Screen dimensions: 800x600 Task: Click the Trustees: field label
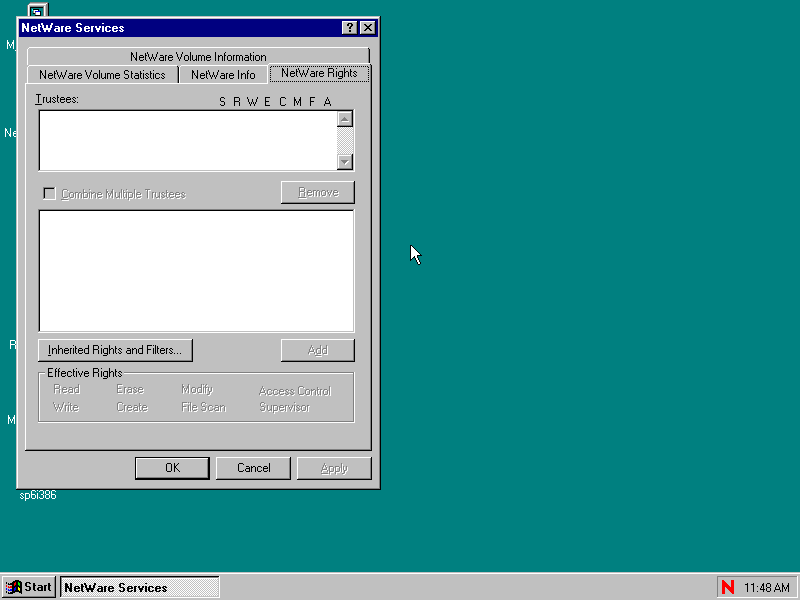[x=57, y=99]
